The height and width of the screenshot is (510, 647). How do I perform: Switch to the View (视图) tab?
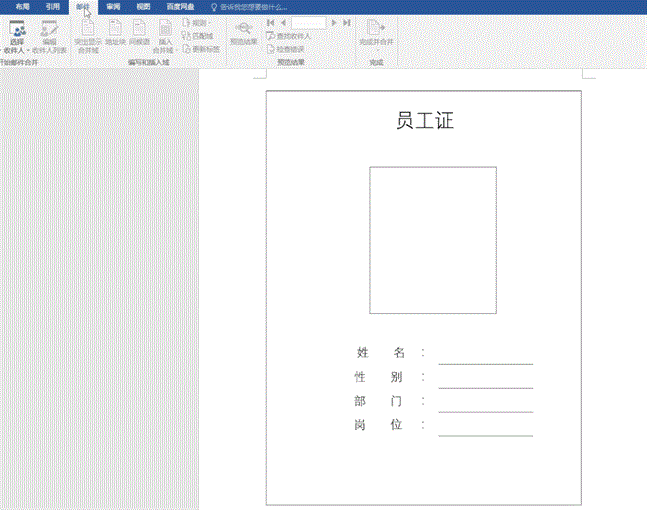[144, 6]
